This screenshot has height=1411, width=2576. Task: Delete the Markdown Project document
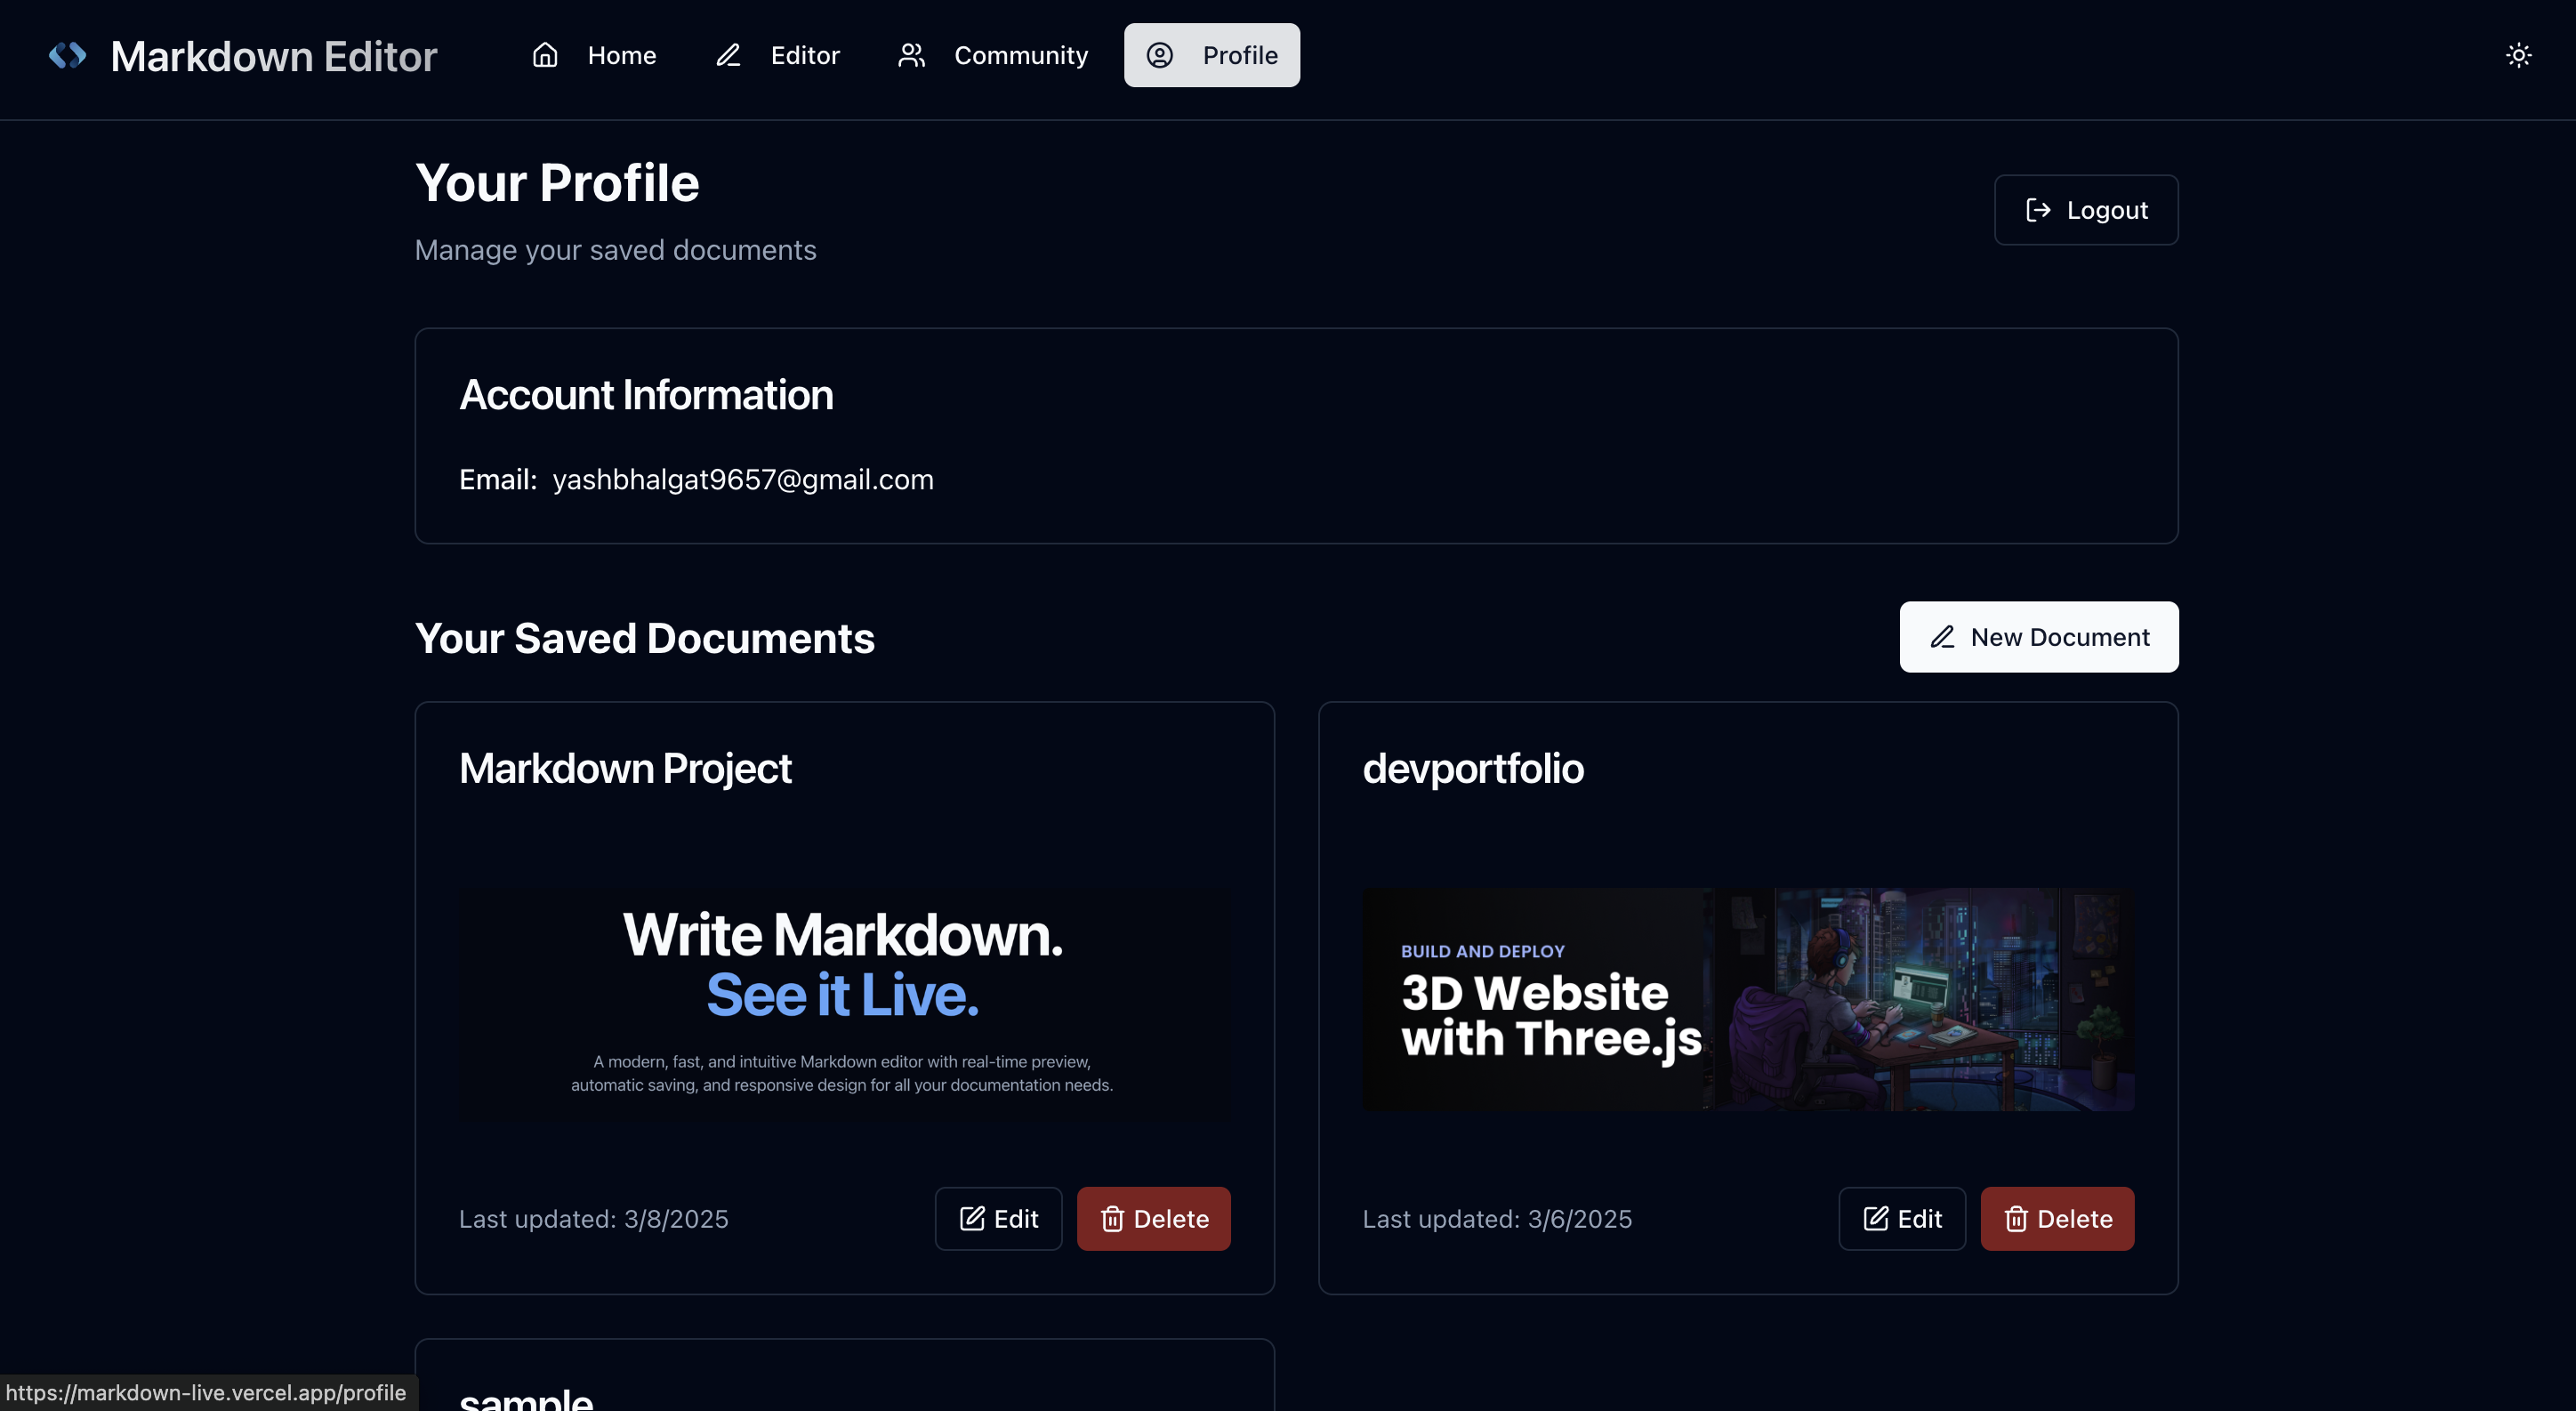coord(1154,1218)
